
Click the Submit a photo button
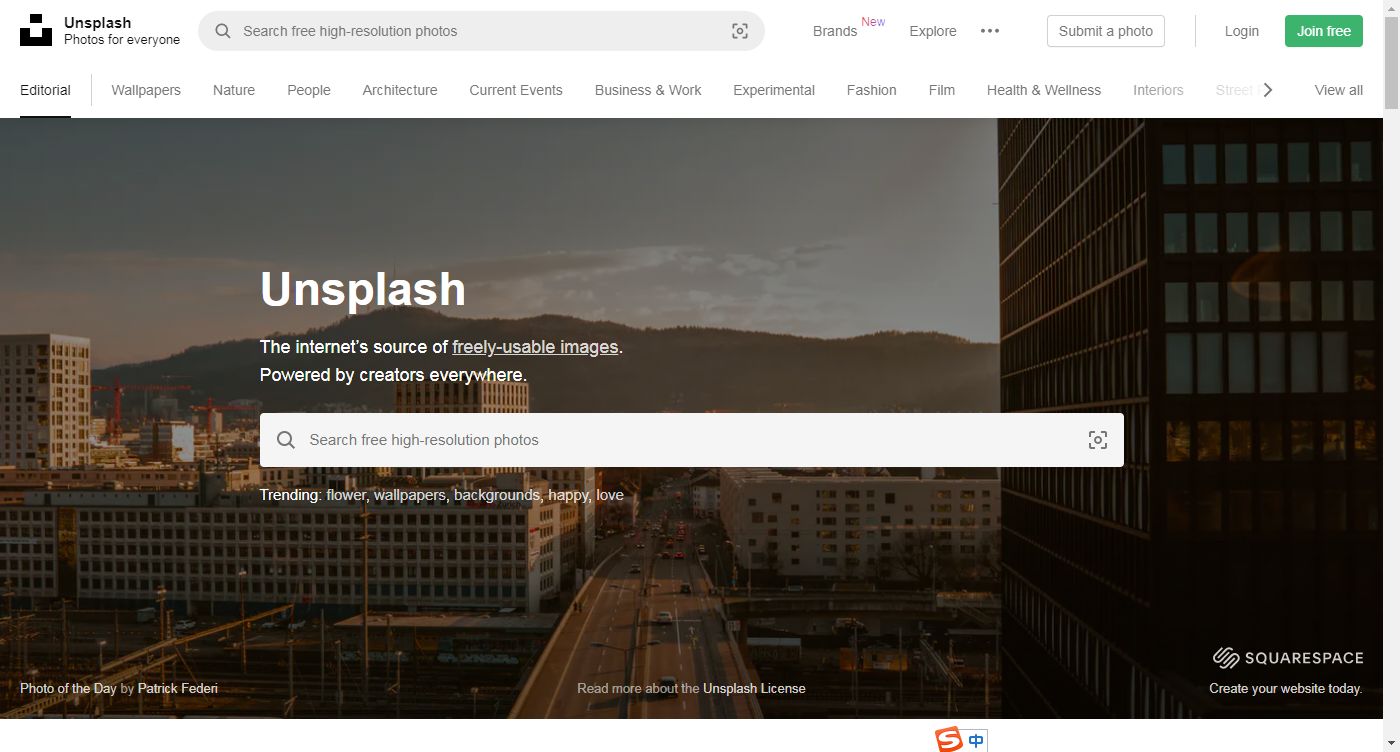point(1106,31)
